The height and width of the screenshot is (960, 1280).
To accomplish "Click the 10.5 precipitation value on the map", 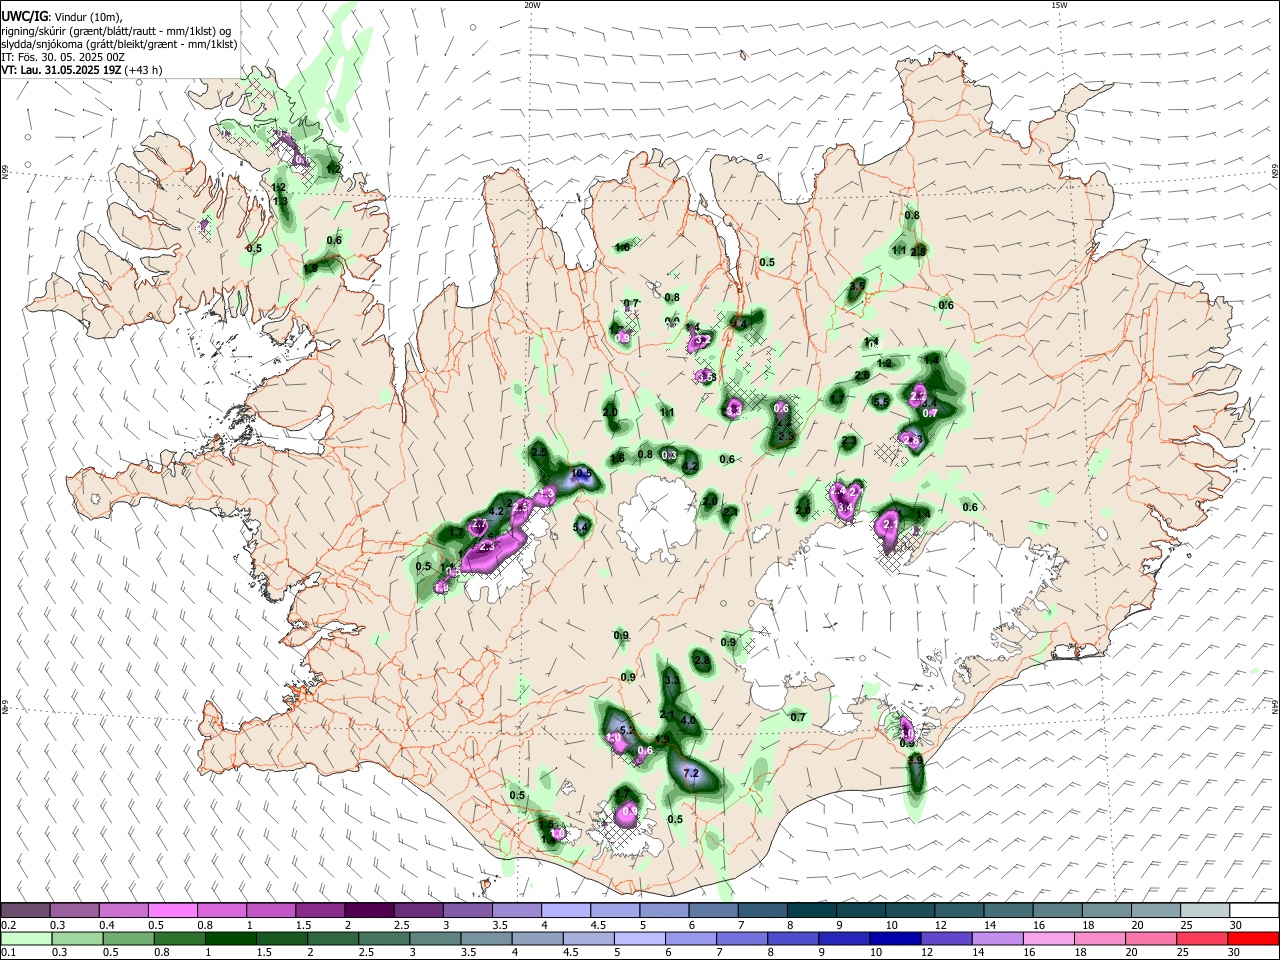I will [x=581, y=474].
